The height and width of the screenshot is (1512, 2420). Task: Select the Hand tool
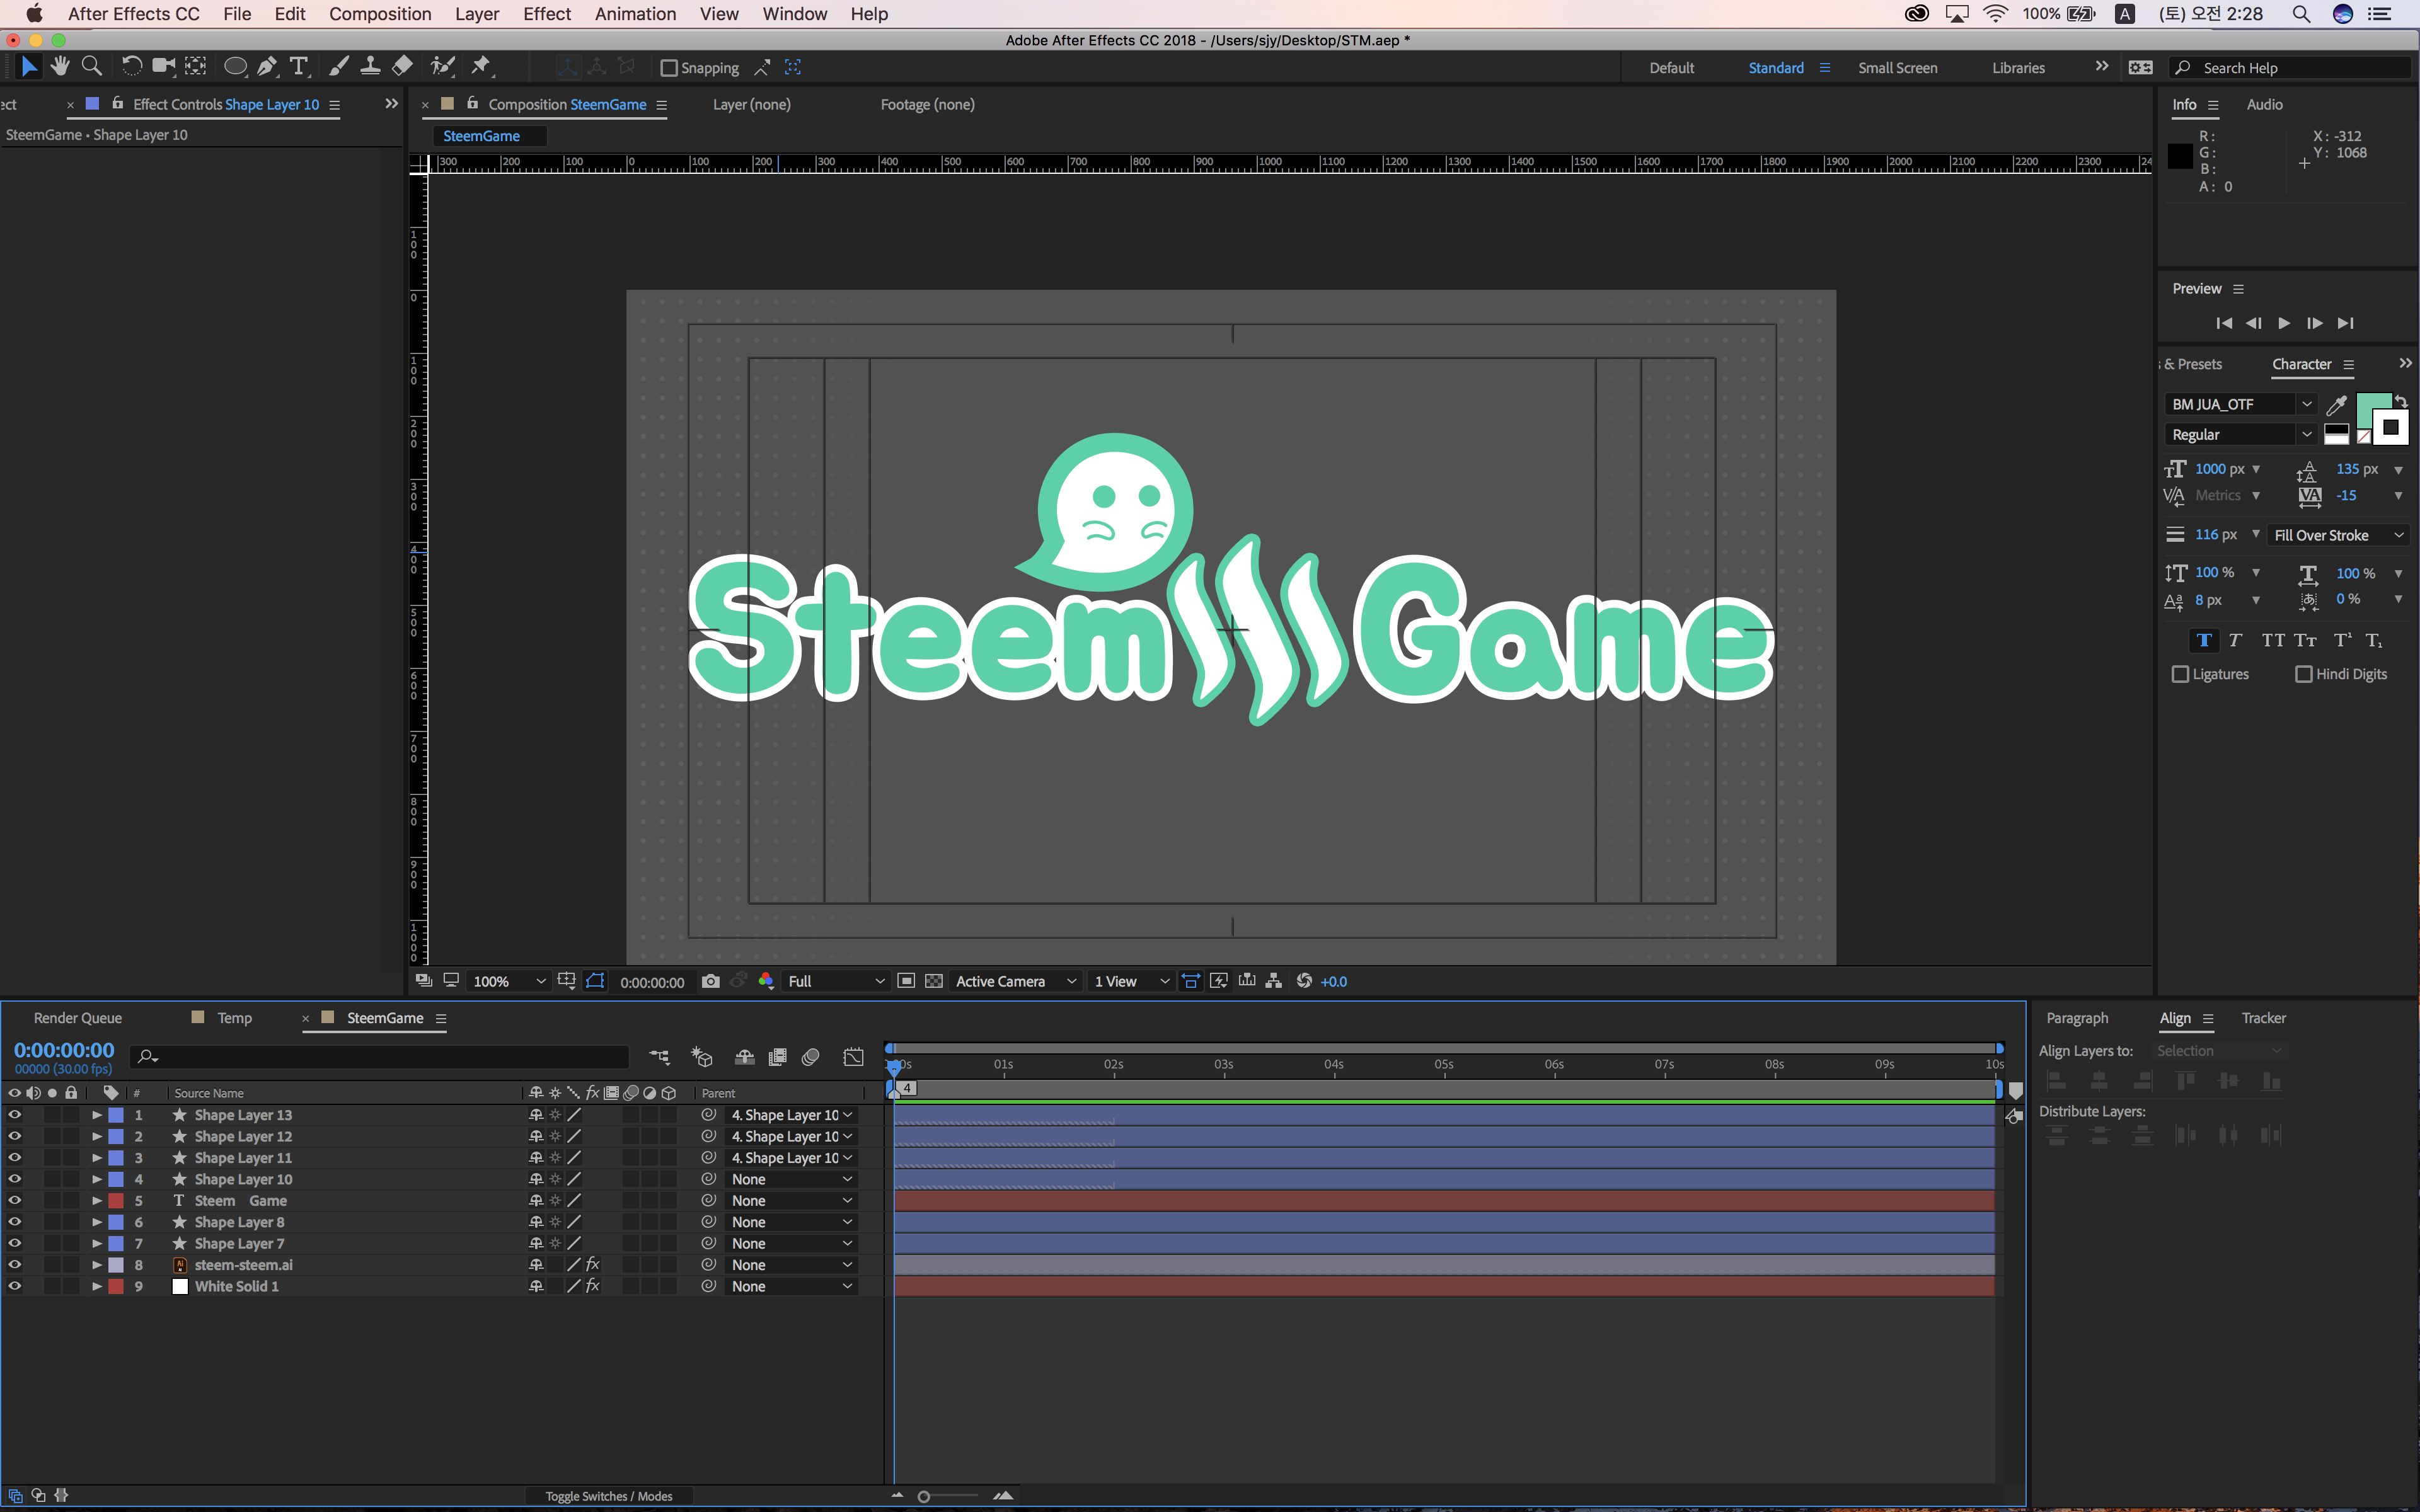click(60, 66)
